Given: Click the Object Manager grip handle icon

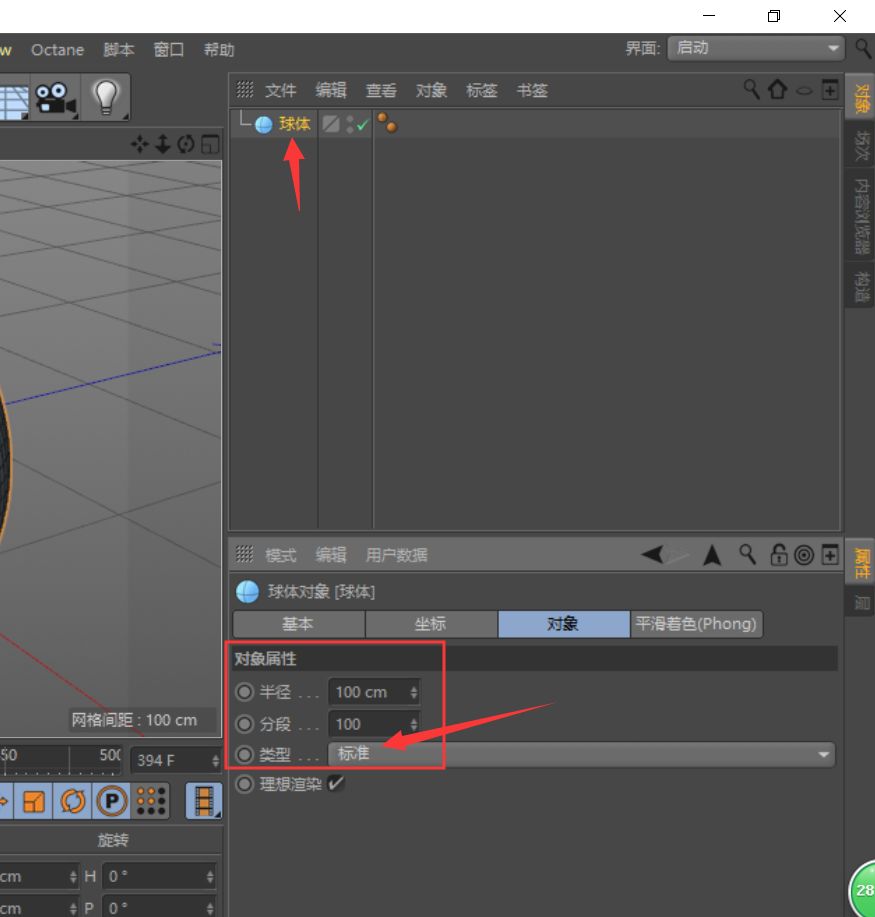Looking at the screenshot, I should pyautogui.click(x=244, y=90).
